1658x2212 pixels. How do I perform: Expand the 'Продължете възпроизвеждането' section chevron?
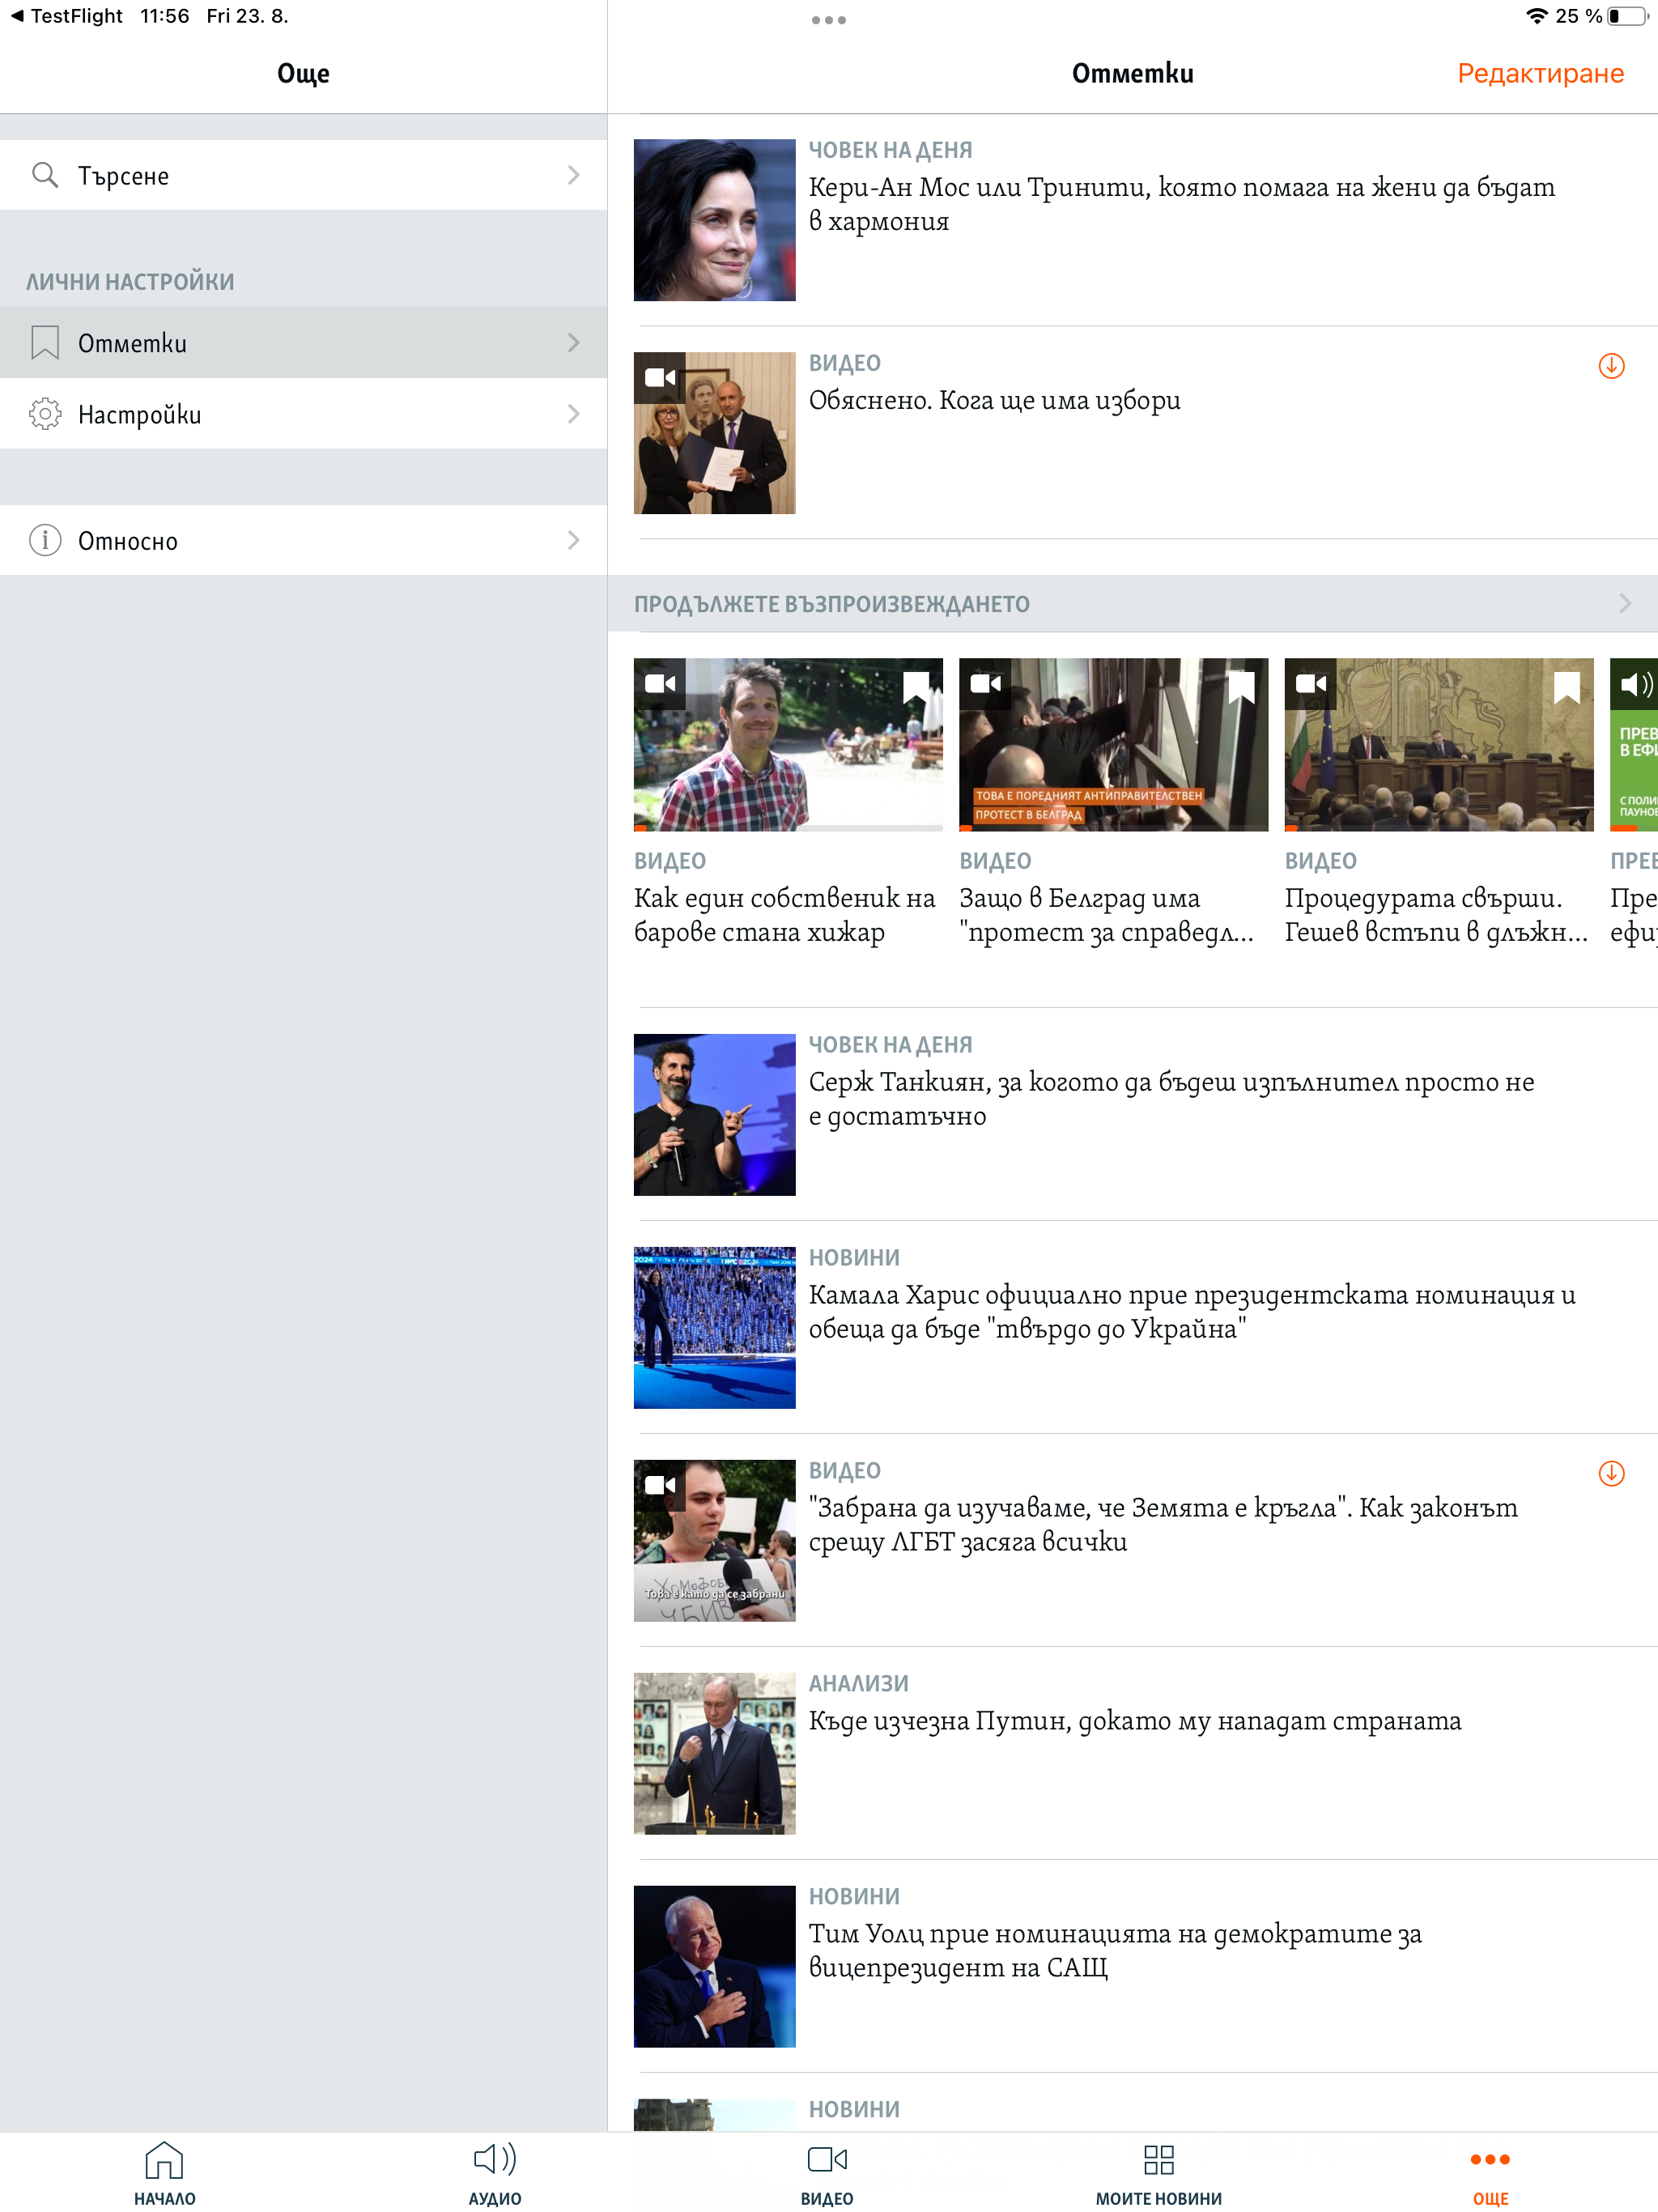click(x=1624, y=603)
